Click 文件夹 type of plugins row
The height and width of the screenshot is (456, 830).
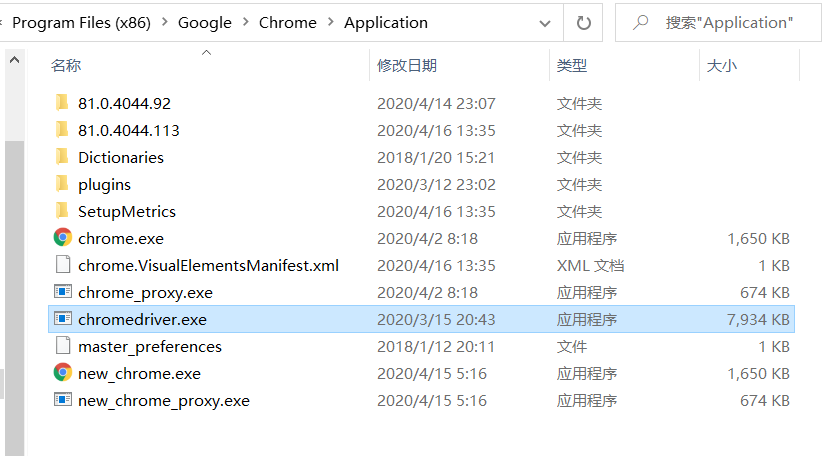point(579,184)
